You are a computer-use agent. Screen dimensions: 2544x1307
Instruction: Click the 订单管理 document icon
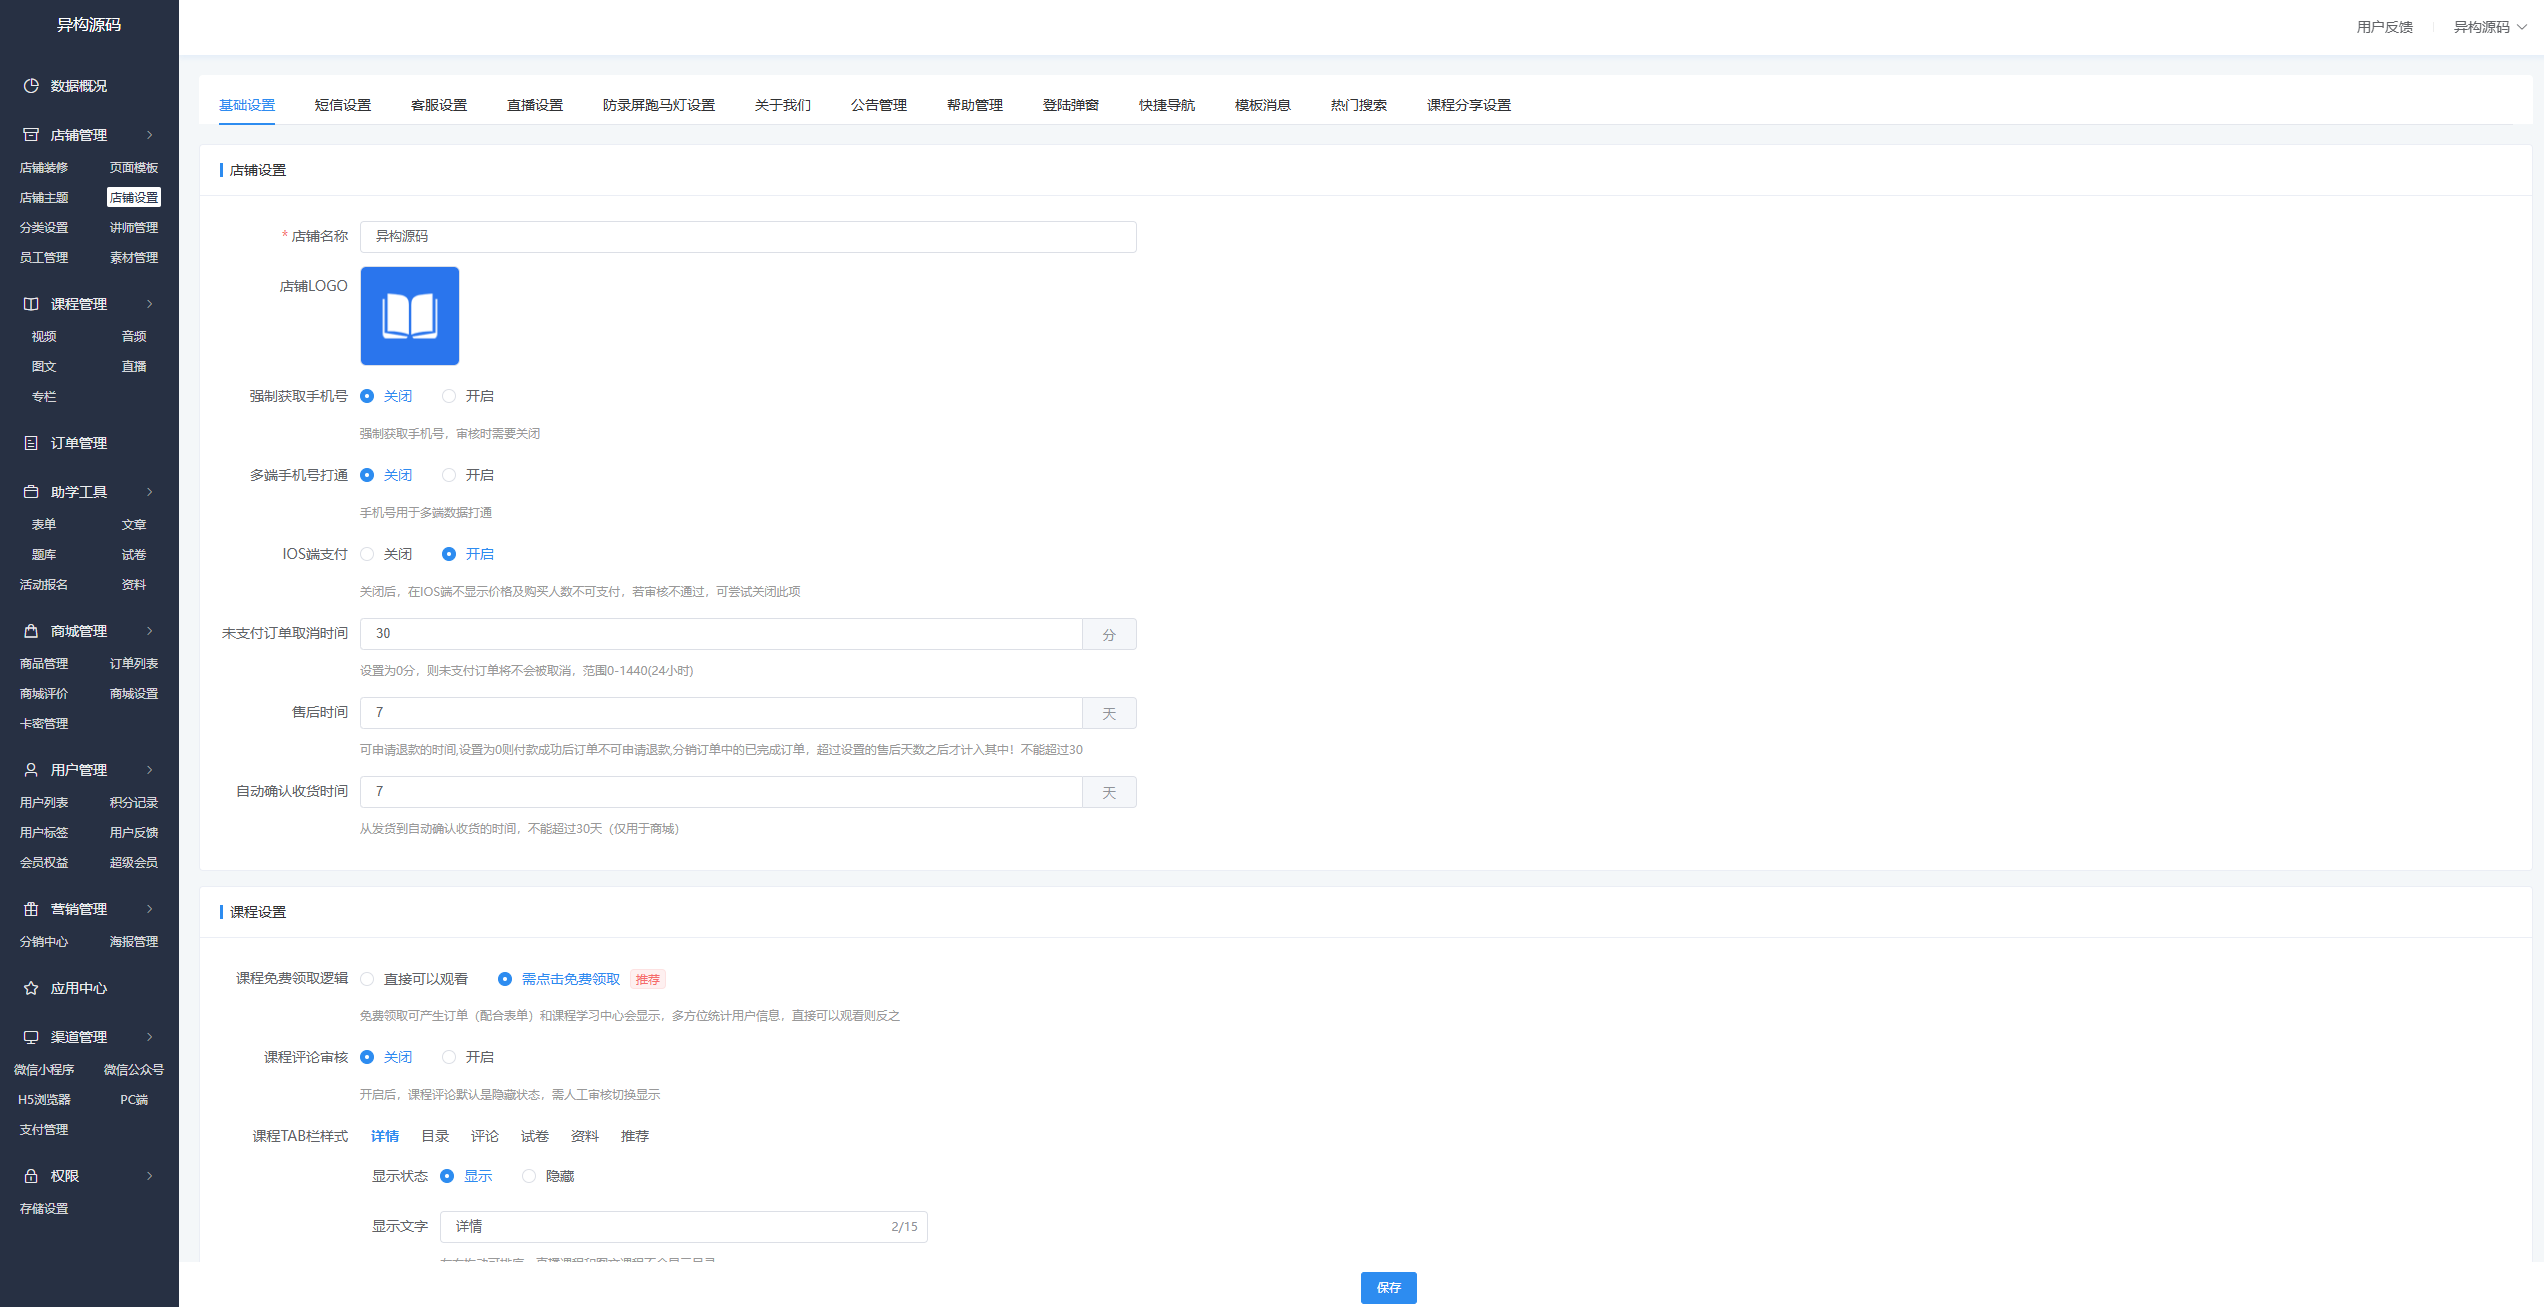pos(31,443)
